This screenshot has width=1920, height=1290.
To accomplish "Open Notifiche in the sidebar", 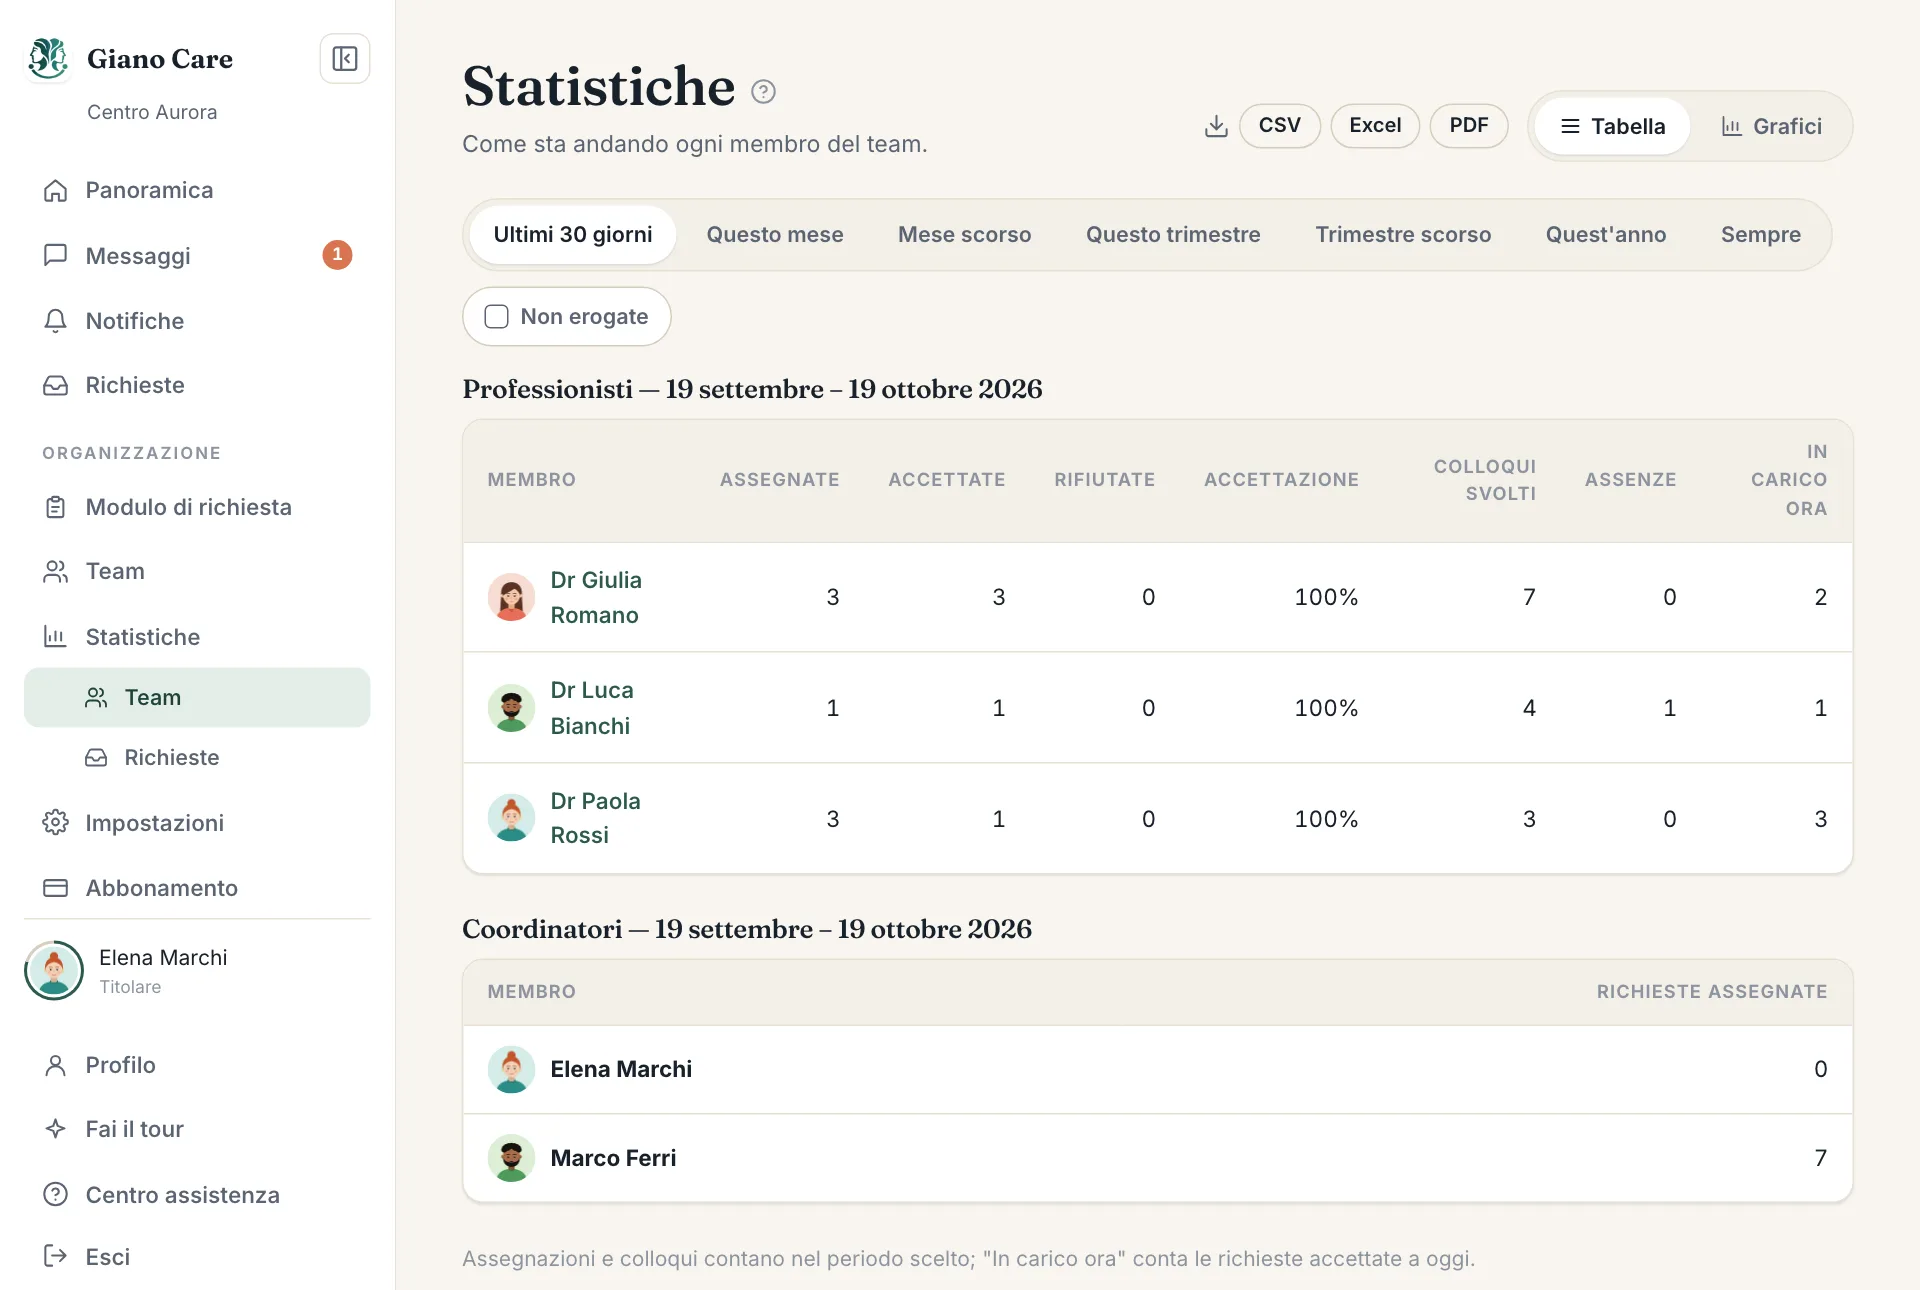I will 197,321.
